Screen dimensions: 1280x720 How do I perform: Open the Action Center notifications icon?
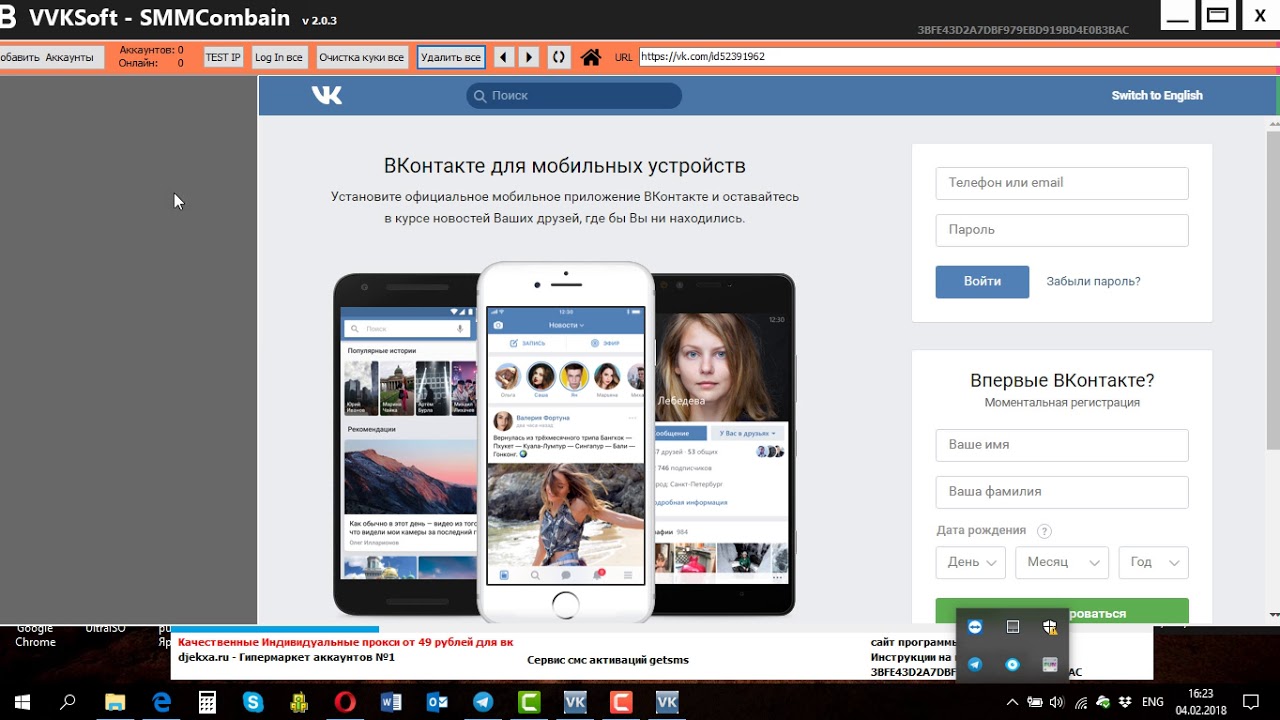(x=1251, y=702)
